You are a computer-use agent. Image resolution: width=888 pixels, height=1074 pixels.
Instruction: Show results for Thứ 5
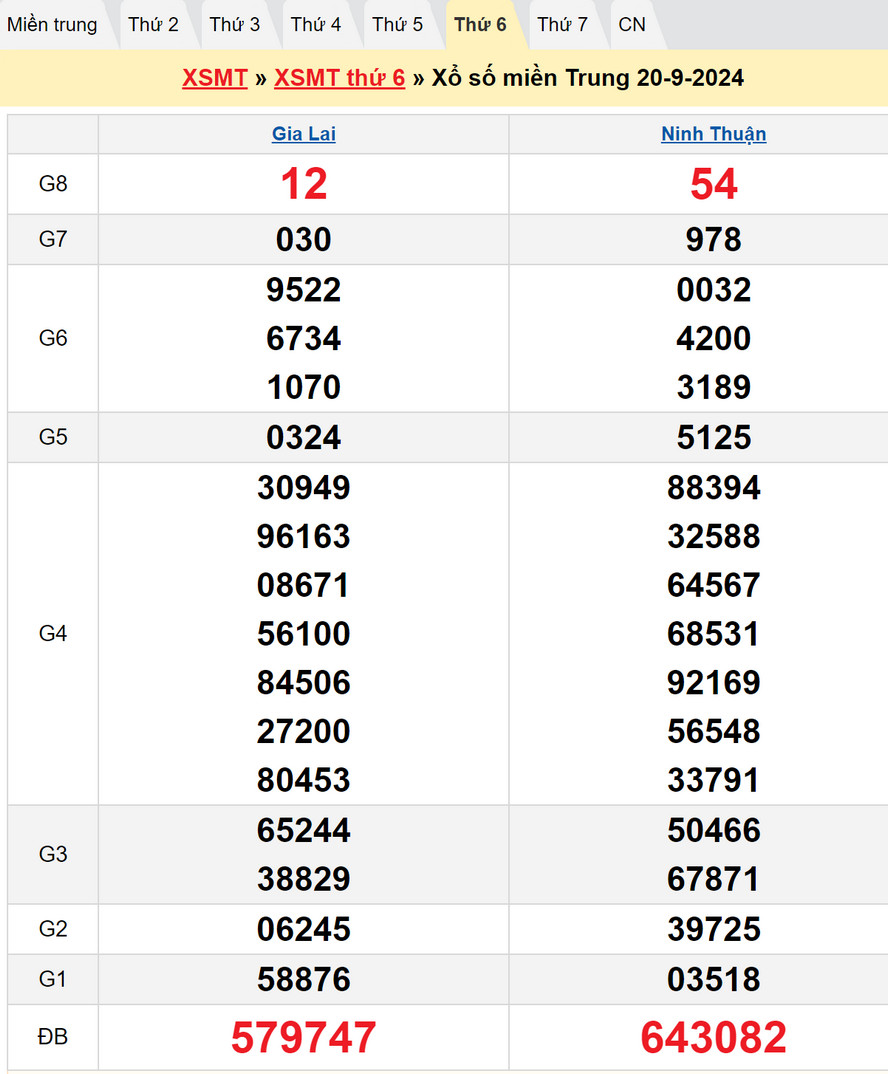(x=397, y=25)
